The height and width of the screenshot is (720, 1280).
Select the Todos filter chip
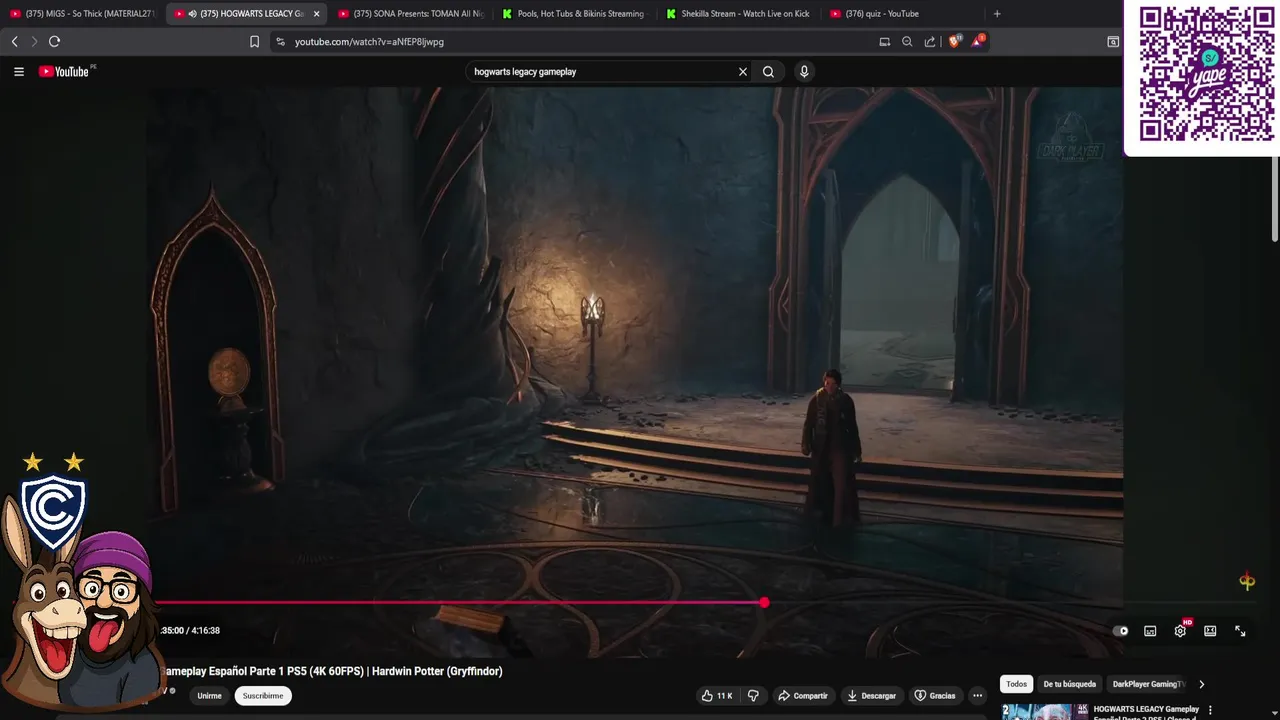[x=1016, y=684]
